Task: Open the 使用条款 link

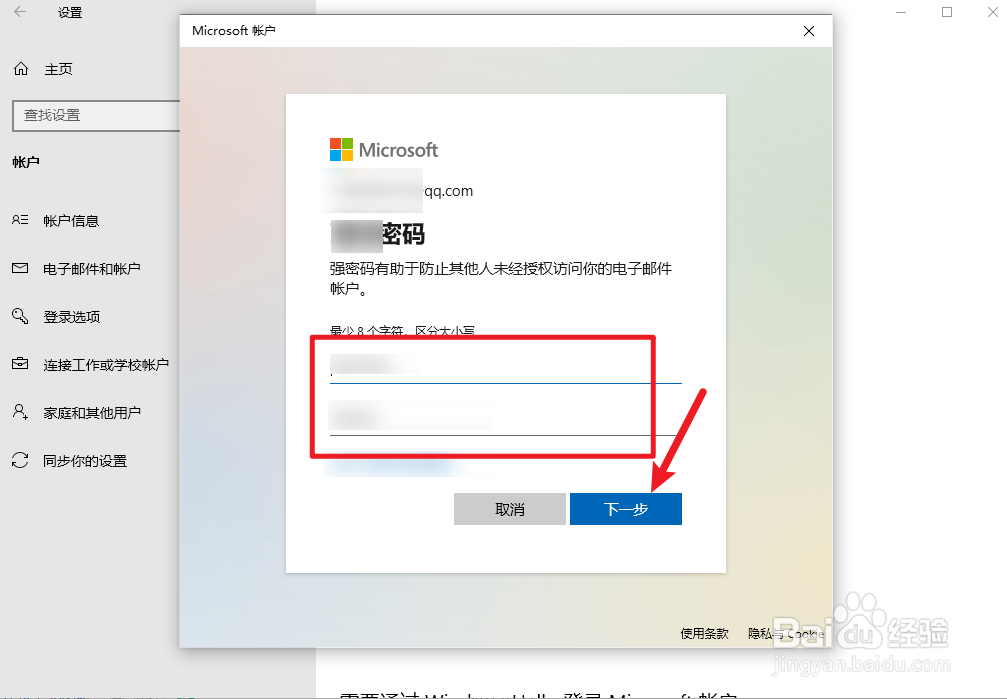Action: [705, 633]
